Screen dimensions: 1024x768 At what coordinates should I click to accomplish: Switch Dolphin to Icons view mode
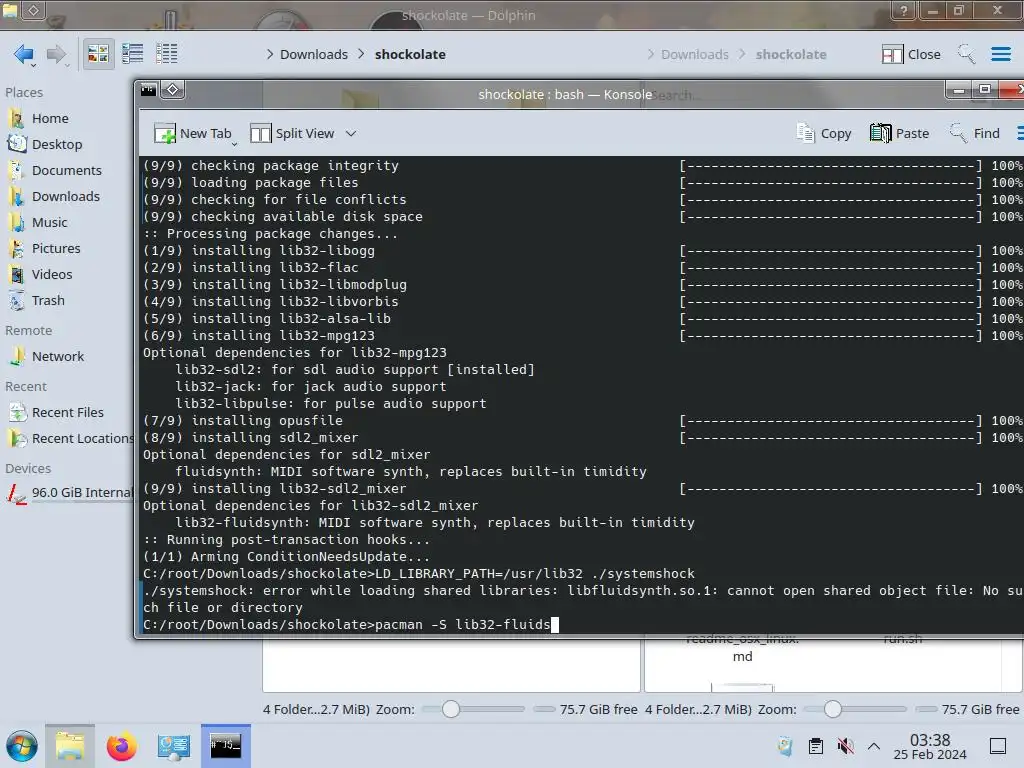click(x=98, y=54)
